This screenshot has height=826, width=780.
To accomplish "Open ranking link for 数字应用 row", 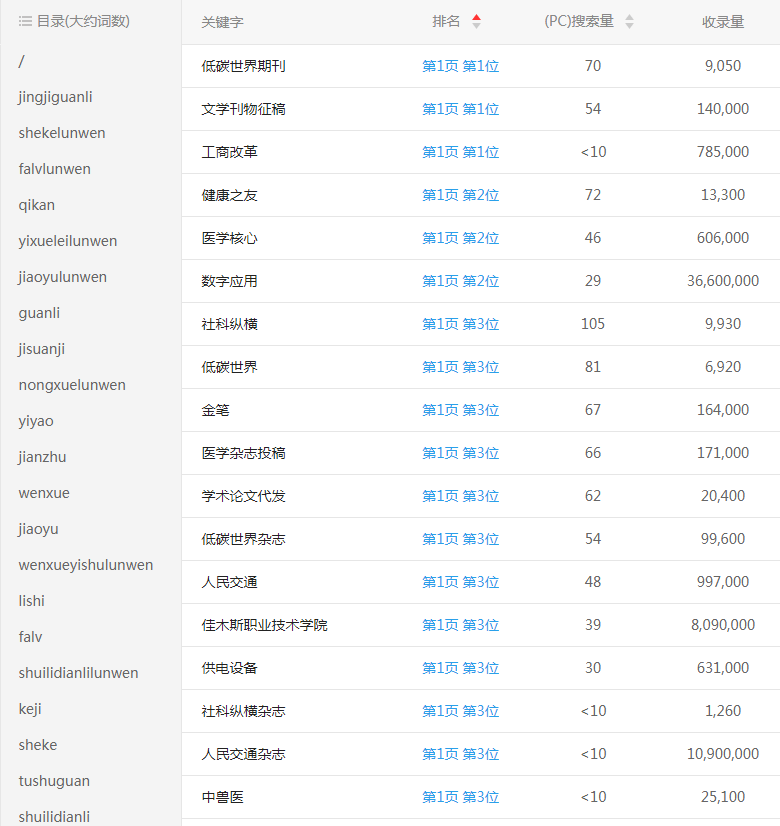I will pos(460,281).
